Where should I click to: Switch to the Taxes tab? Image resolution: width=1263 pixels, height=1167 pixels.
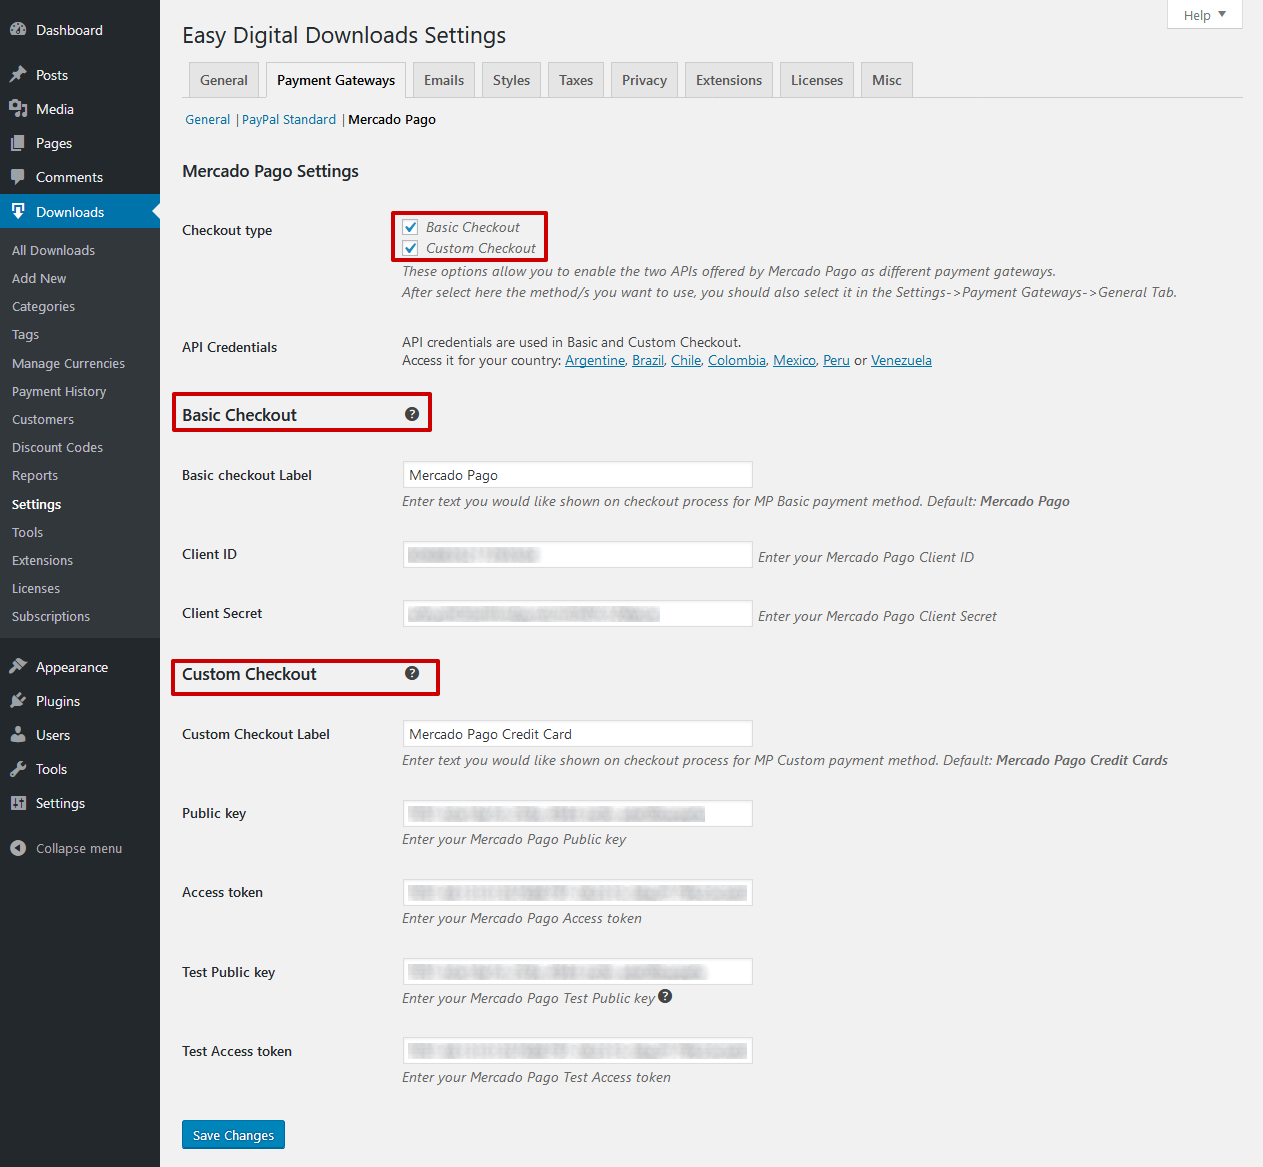click(576, 80)
